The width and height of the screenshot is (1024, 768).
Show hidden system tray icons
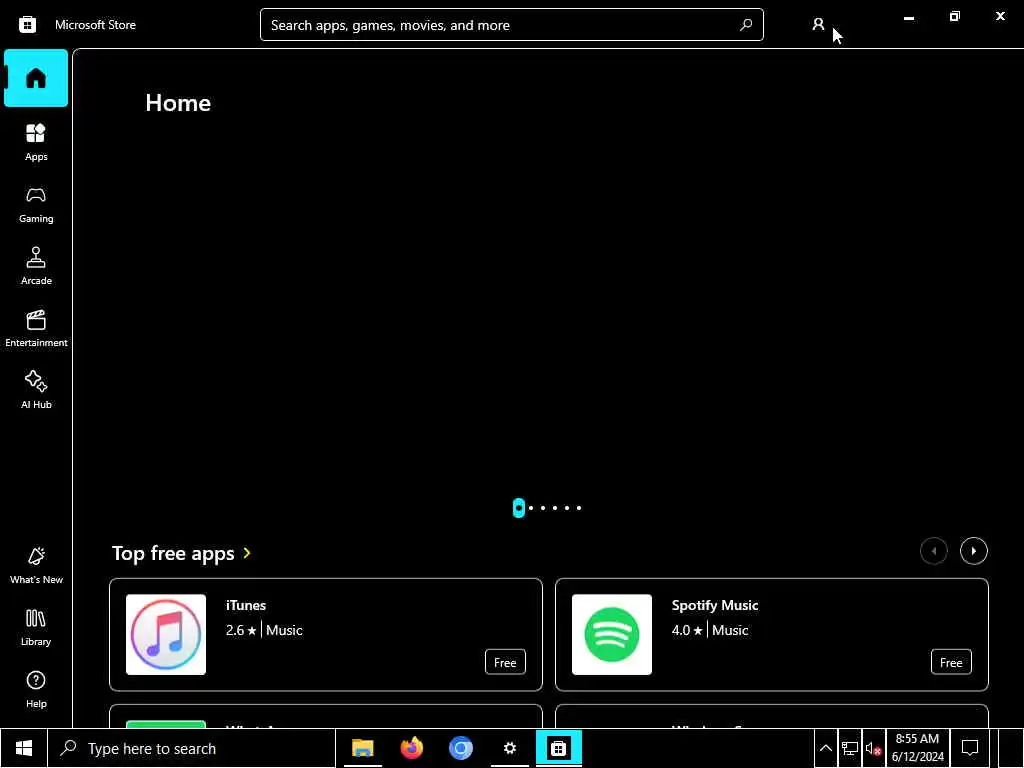pos(825,748)
